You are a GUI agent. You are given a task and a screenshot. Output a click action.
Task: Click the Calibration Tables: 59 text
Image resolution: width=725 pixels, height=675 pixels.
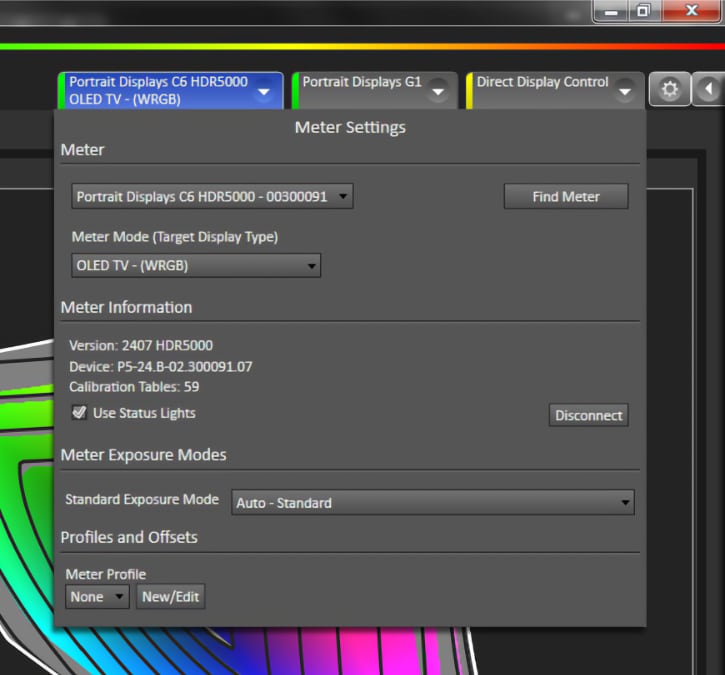[x=134, y=387]
